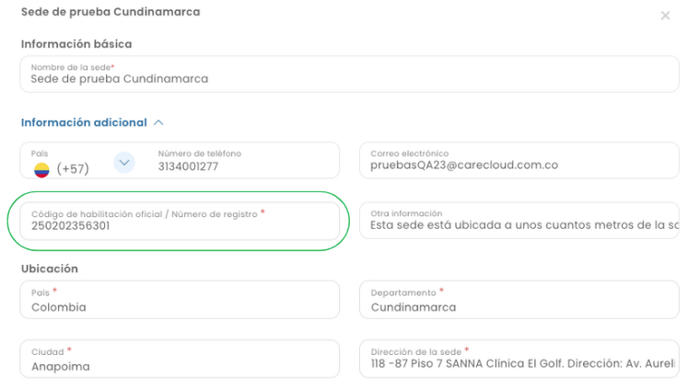Click the Información adicional heading link
The height and width of the screenshot is (390, 688).
tap(84, 122)
